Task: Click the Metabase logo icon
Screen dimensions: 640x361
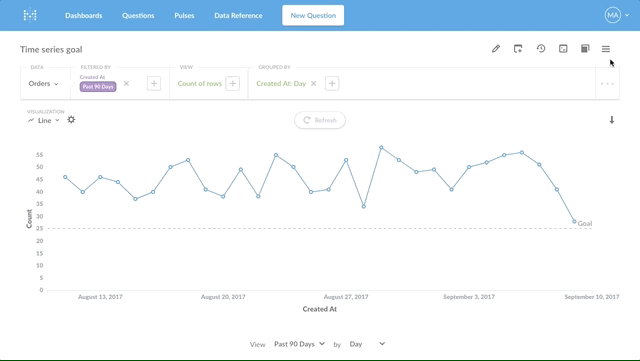Action: coord(30,16)
